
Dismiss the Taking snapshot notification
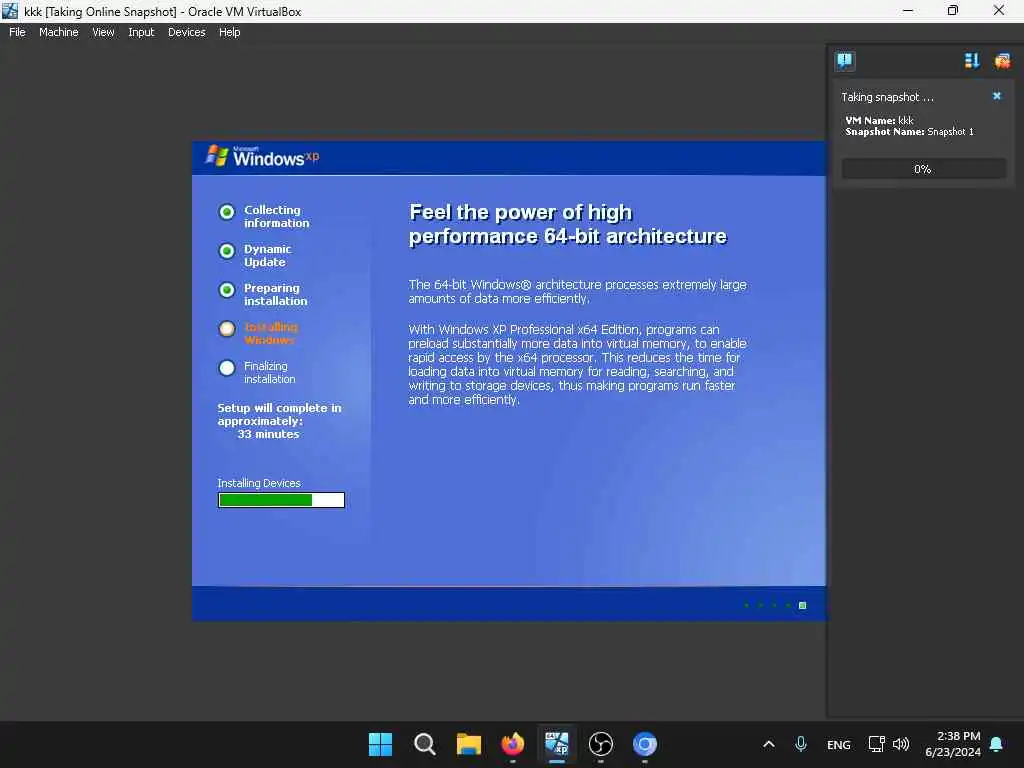997,96
